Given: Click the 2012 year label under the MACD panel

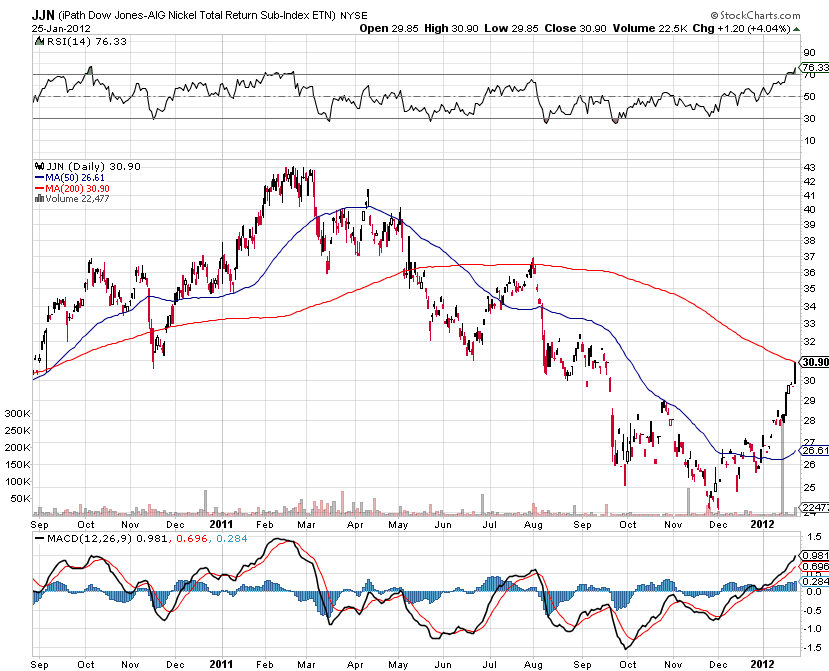Looking at the screenshot, I should click(x=762, y=664).
